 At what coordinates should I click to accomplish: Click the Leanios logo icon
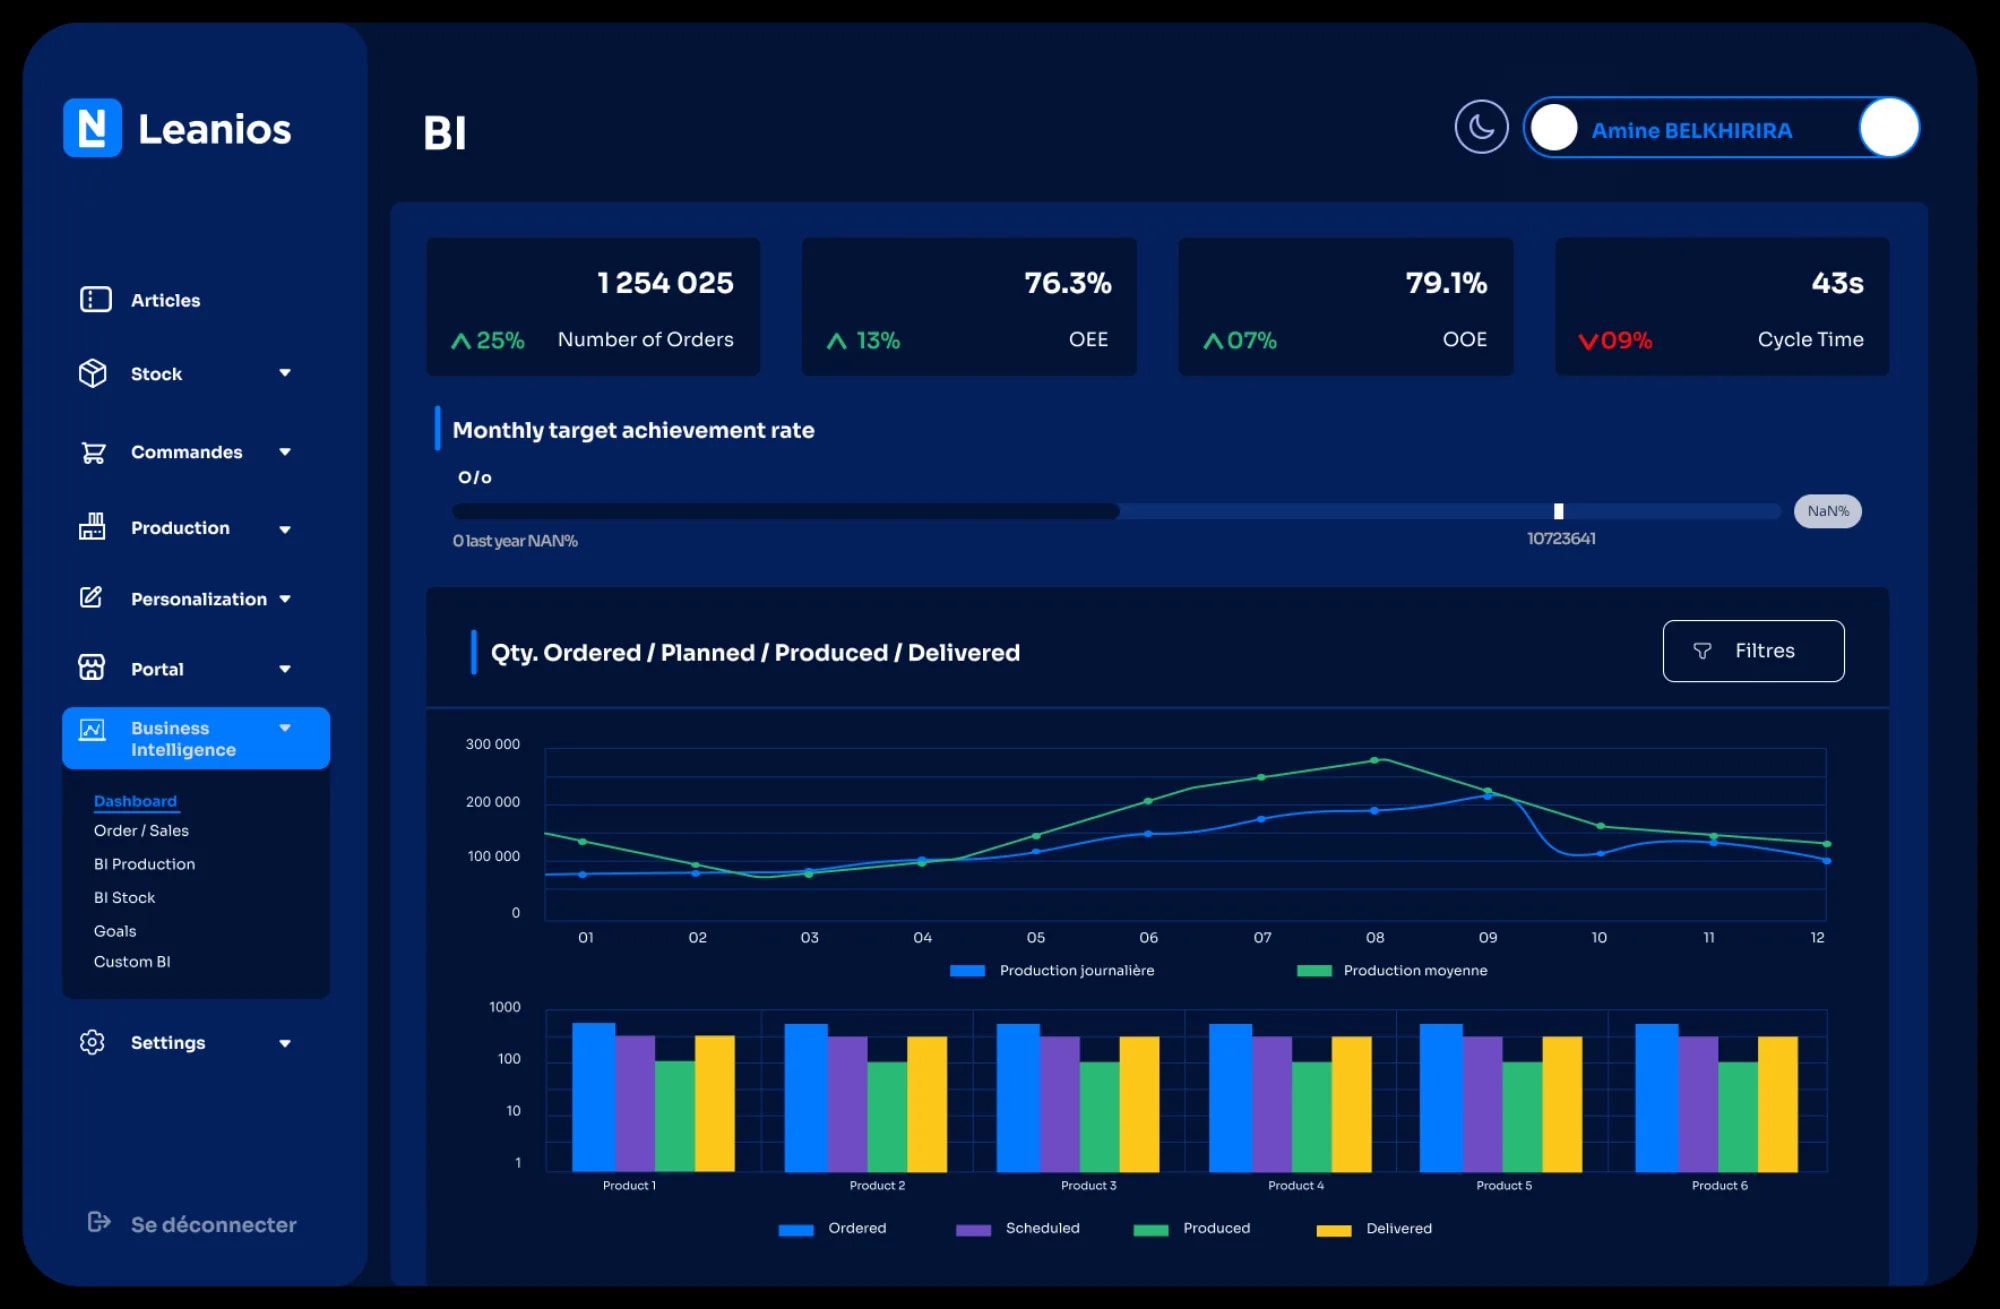click(92, 128)
